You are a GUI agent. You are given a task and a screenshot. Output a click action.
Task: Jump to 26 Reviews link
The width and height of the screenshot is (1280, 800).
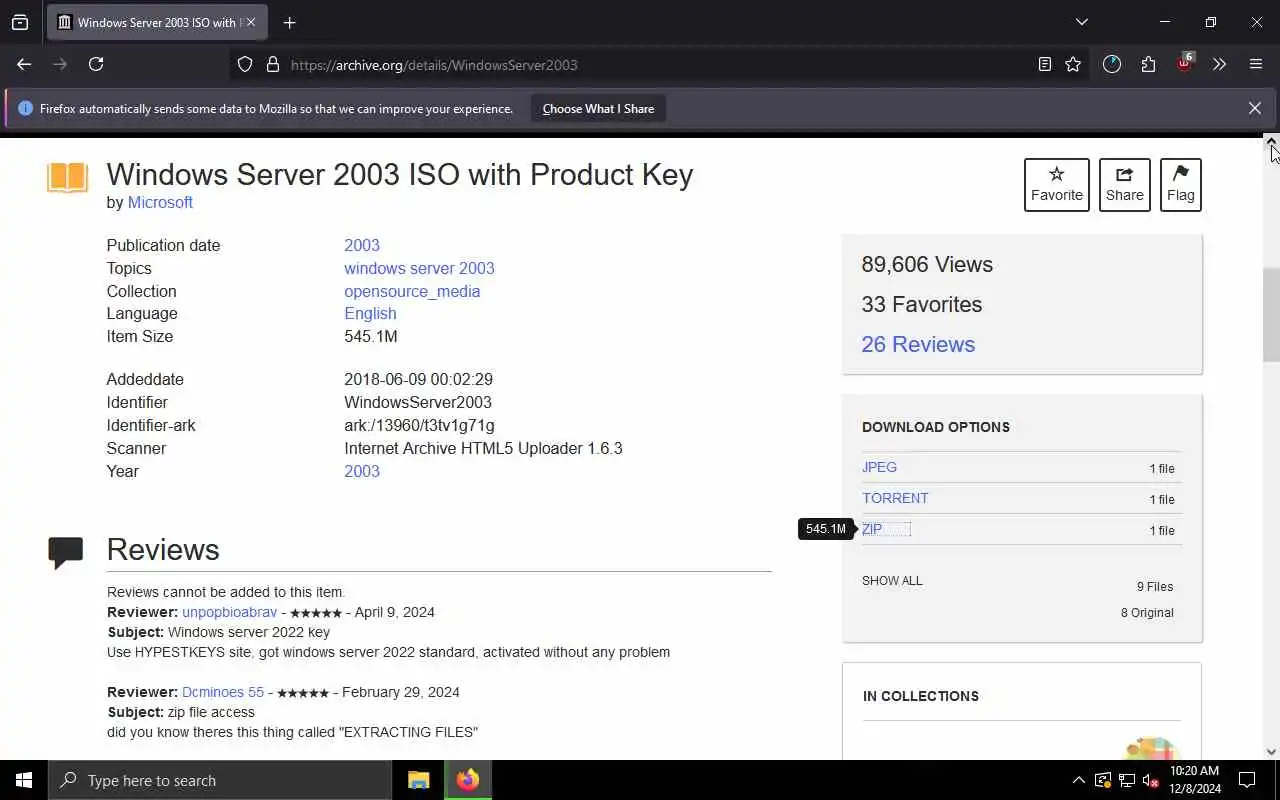(x=918, y=344)
